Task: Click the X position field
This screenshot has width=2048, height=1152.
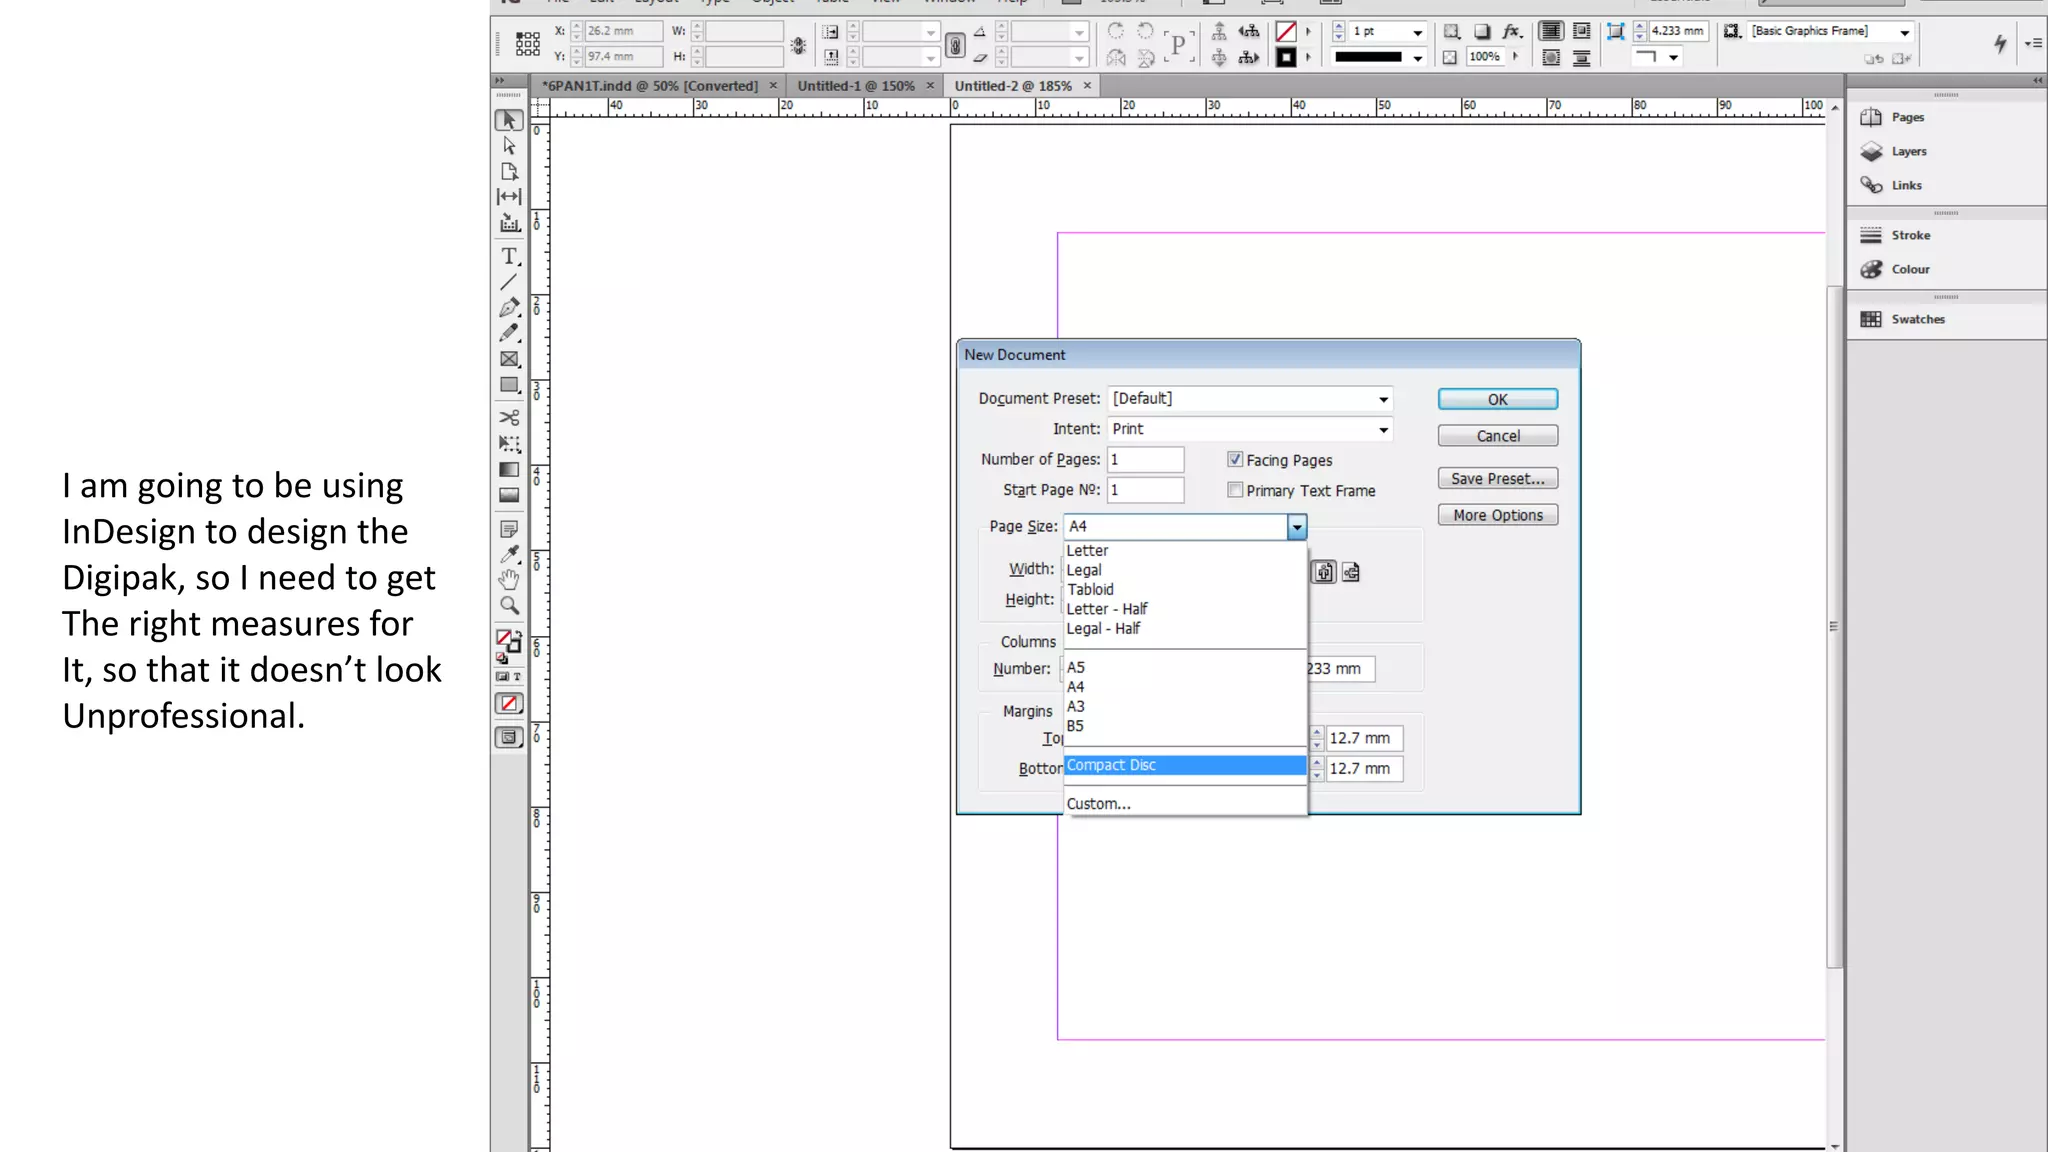Action: coord(624,31)
